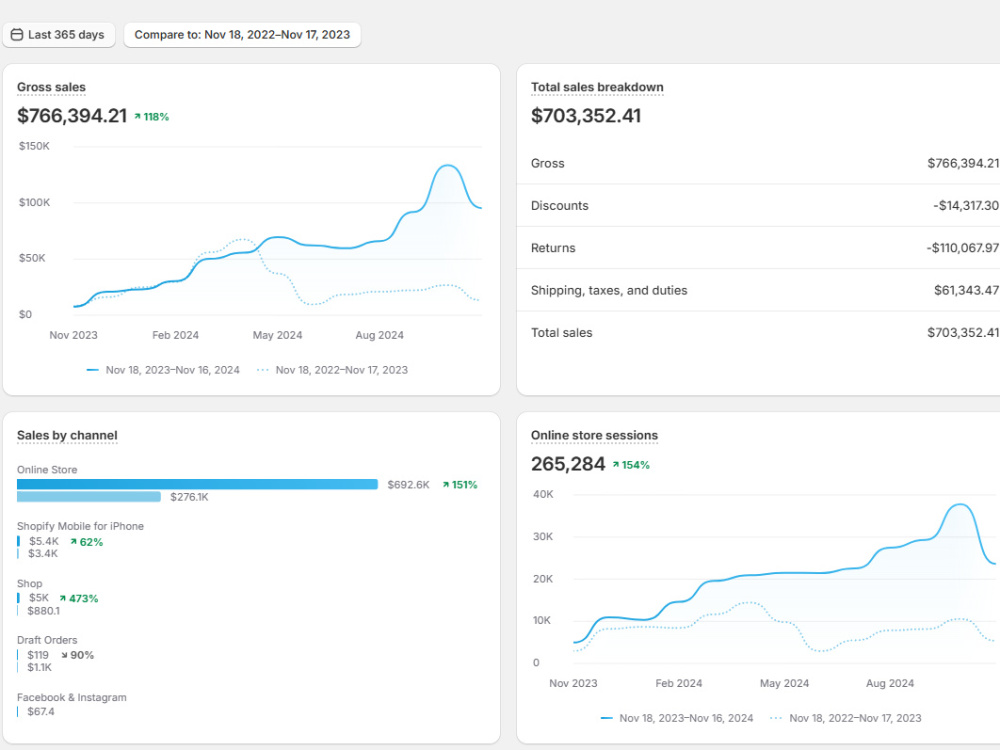Open the Gross sales report title
Viewport: 1000px width, 750px height.
coord(51,87)
